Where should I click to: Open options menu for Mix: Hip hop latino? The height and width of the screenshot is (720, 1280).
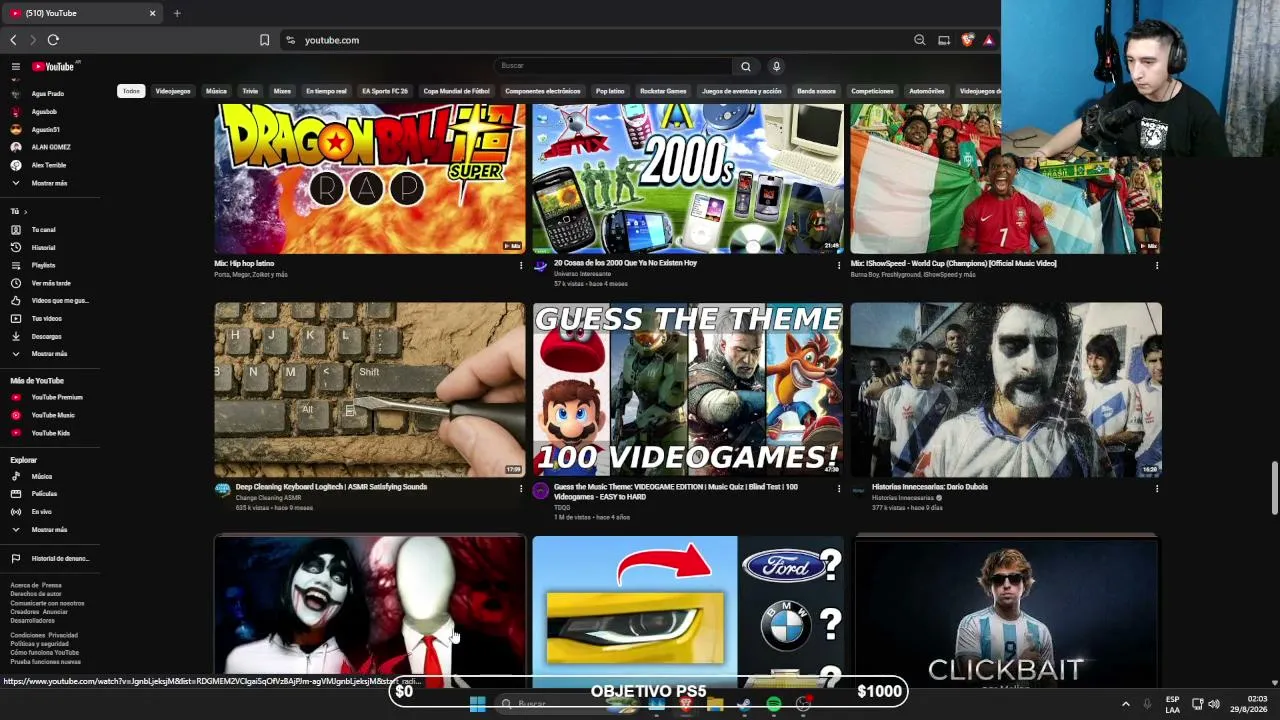click(520, 265)
